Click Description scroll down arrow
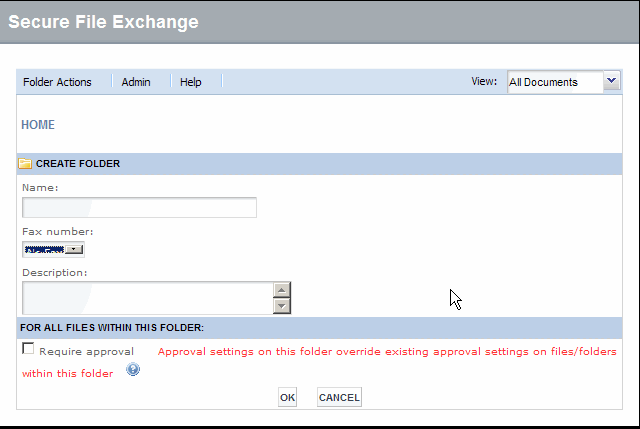Screen dimensions: 640x429 click(282, 306)
